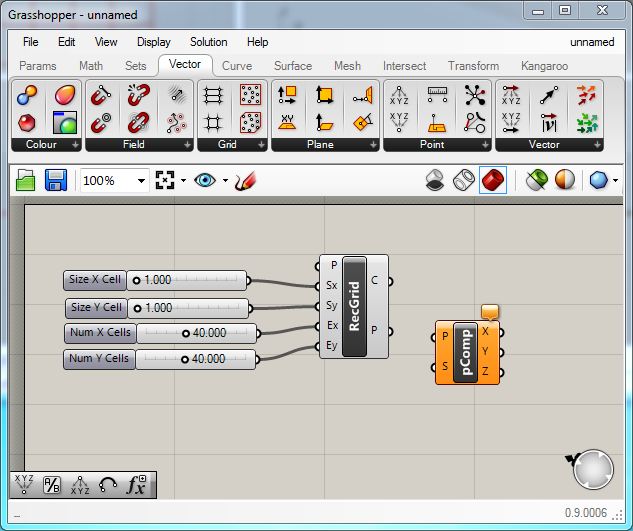Toggle the no preview display mode
633x531 pixels.
coord(435,180)
